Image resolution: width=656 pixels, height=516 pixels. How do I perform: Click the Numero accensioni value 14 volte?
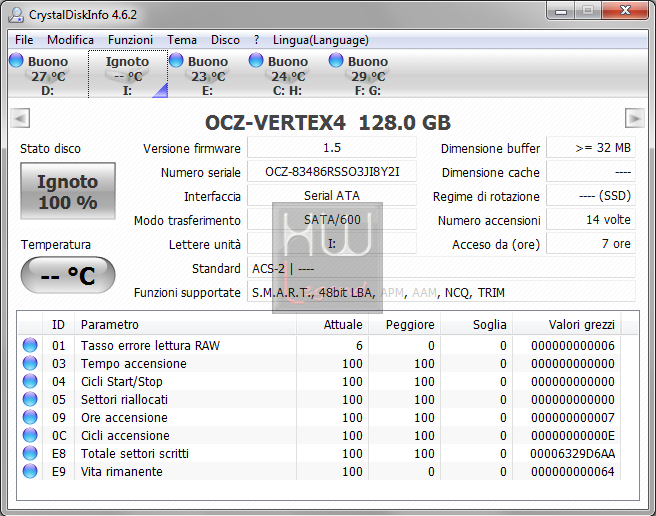point(591,219)
